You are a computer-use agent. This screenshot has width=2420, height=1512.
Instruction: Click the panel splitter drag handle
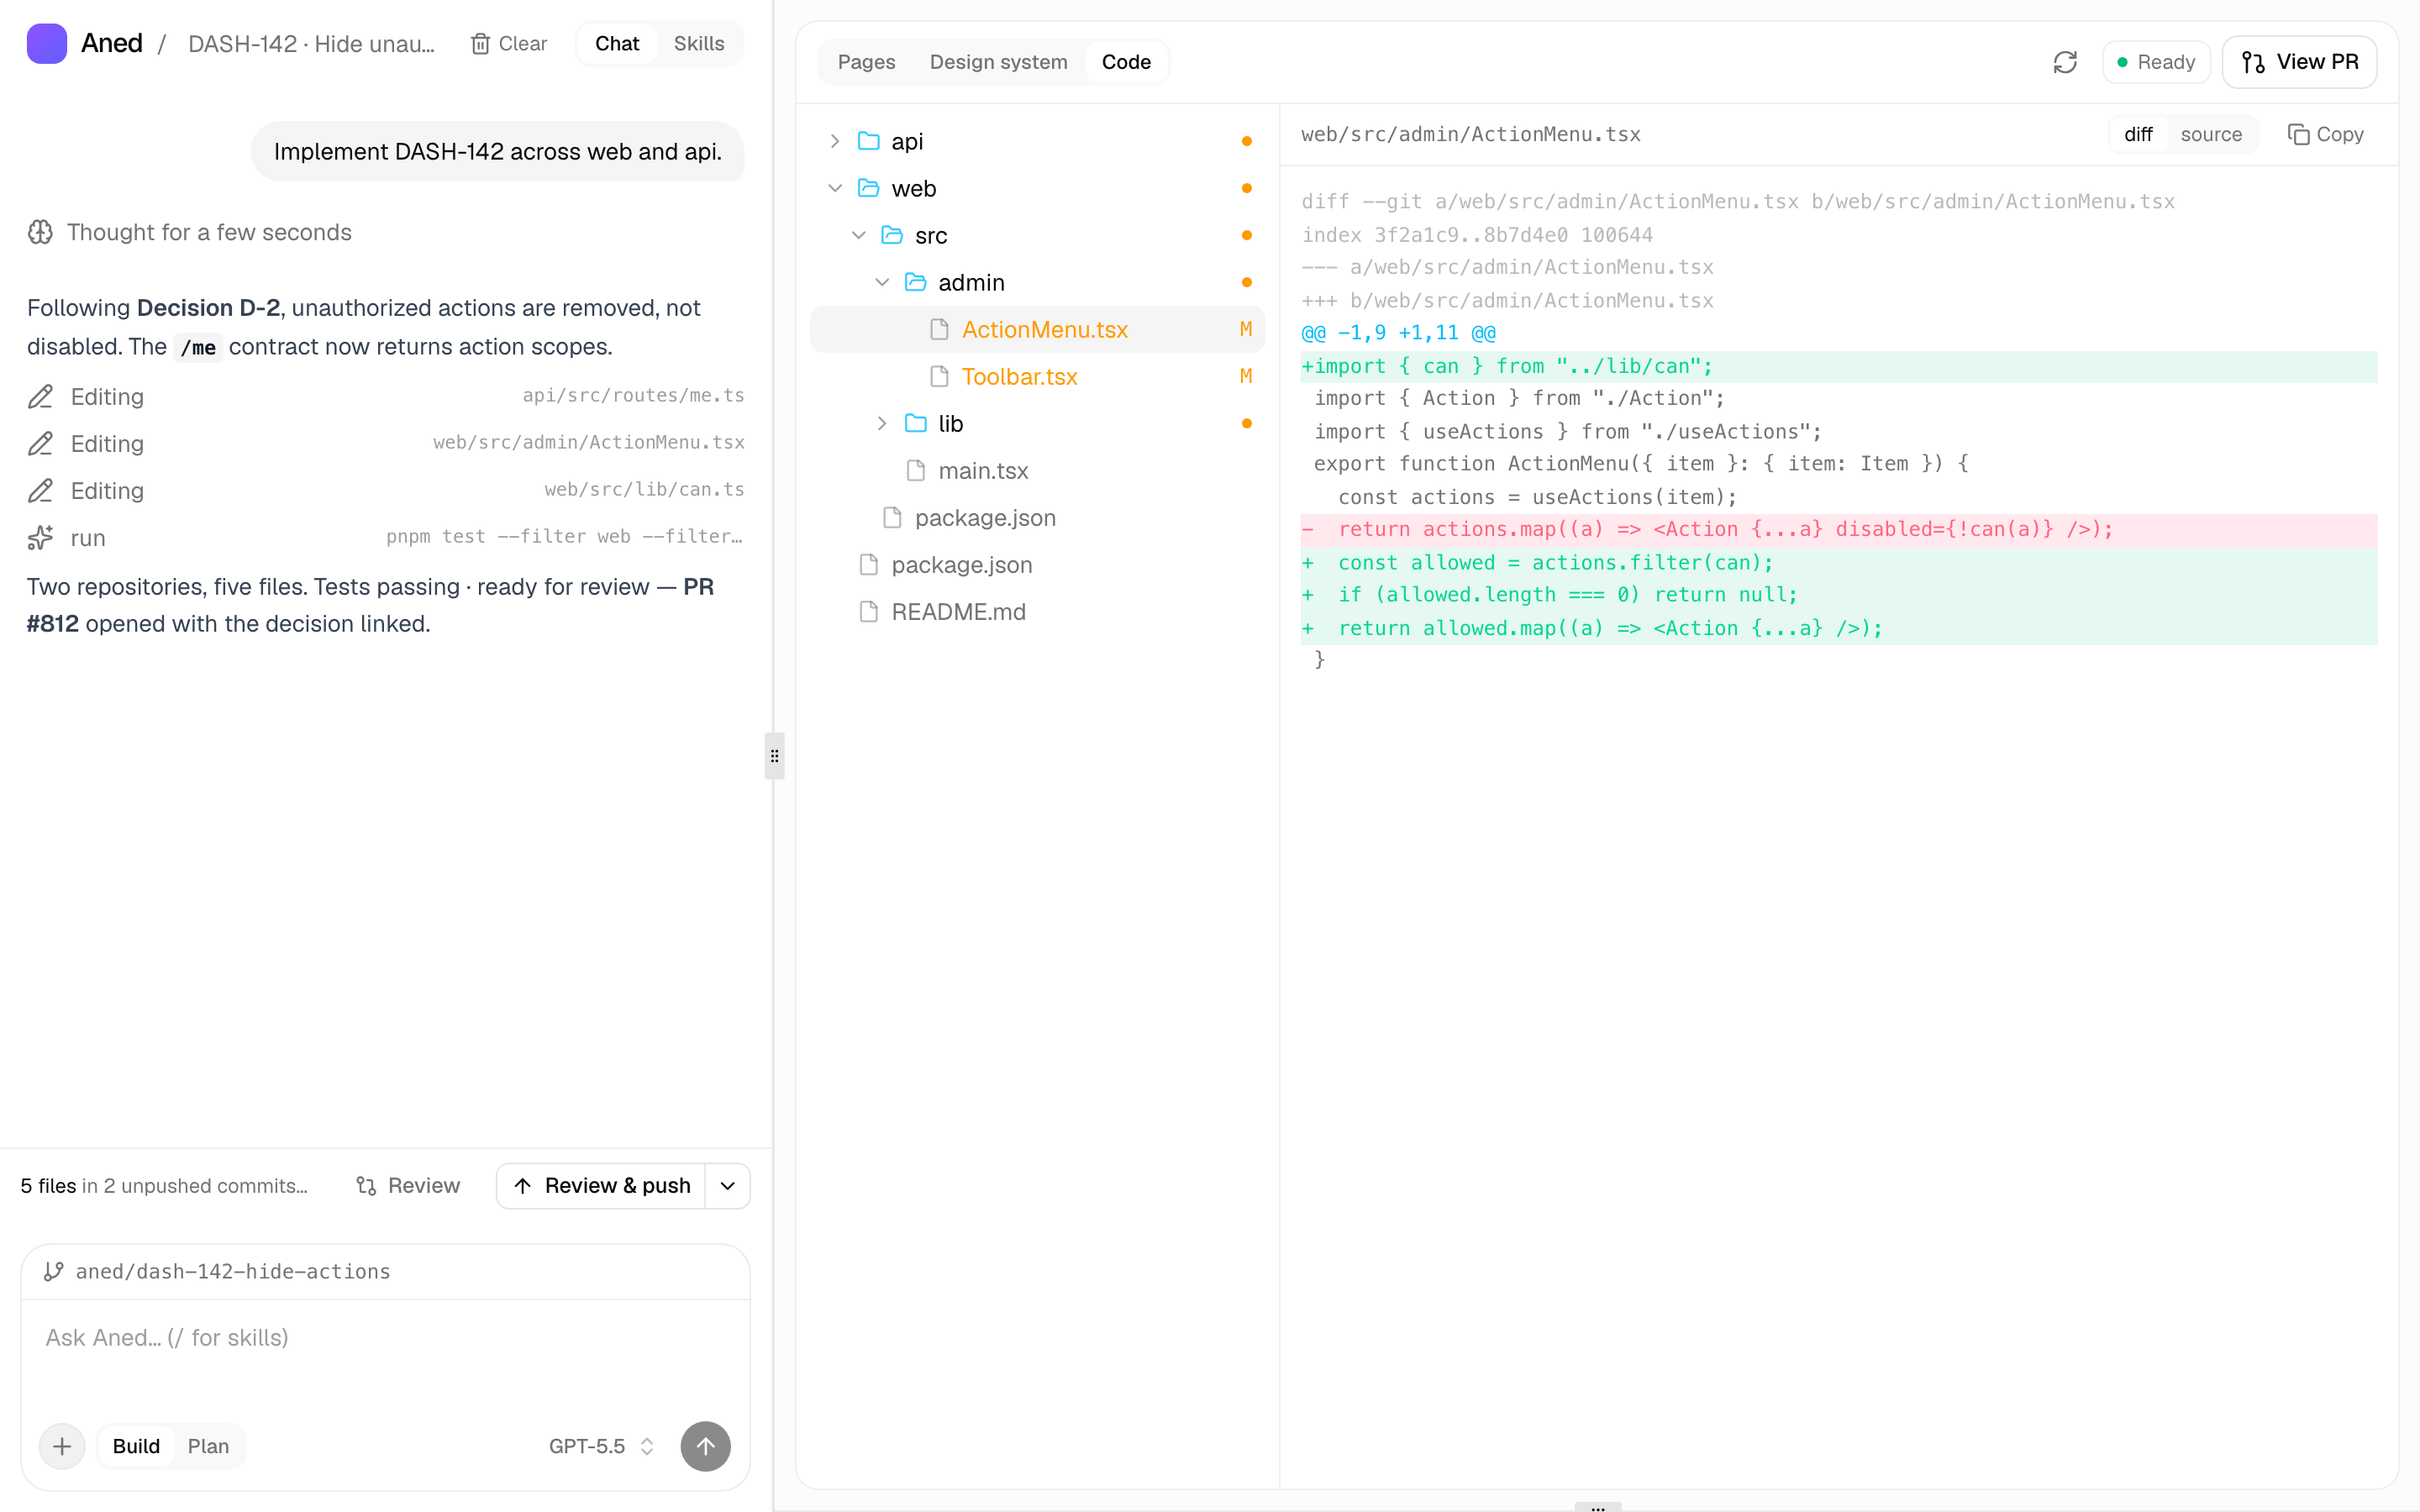[774, 756]
